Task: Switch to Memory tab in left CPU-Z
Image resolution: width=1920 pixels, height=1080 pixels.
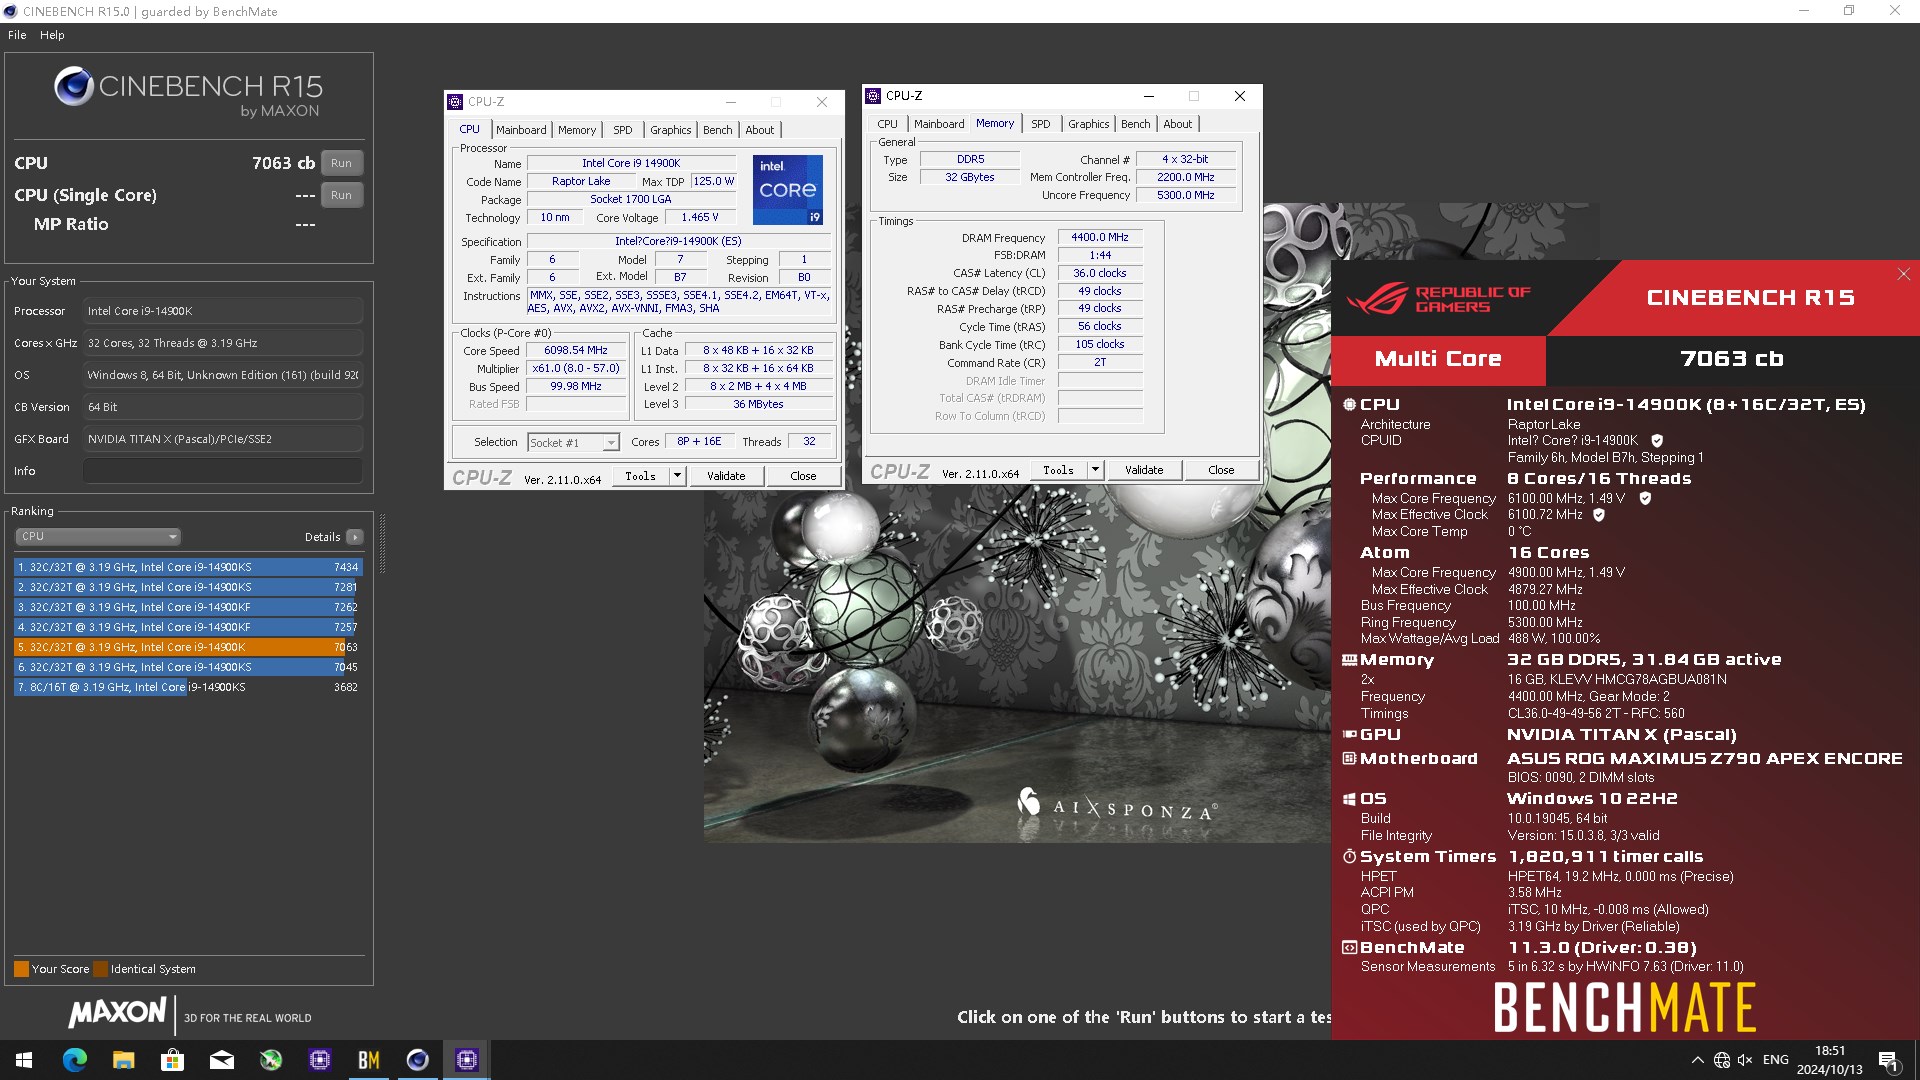Action: tap(577, 130)
